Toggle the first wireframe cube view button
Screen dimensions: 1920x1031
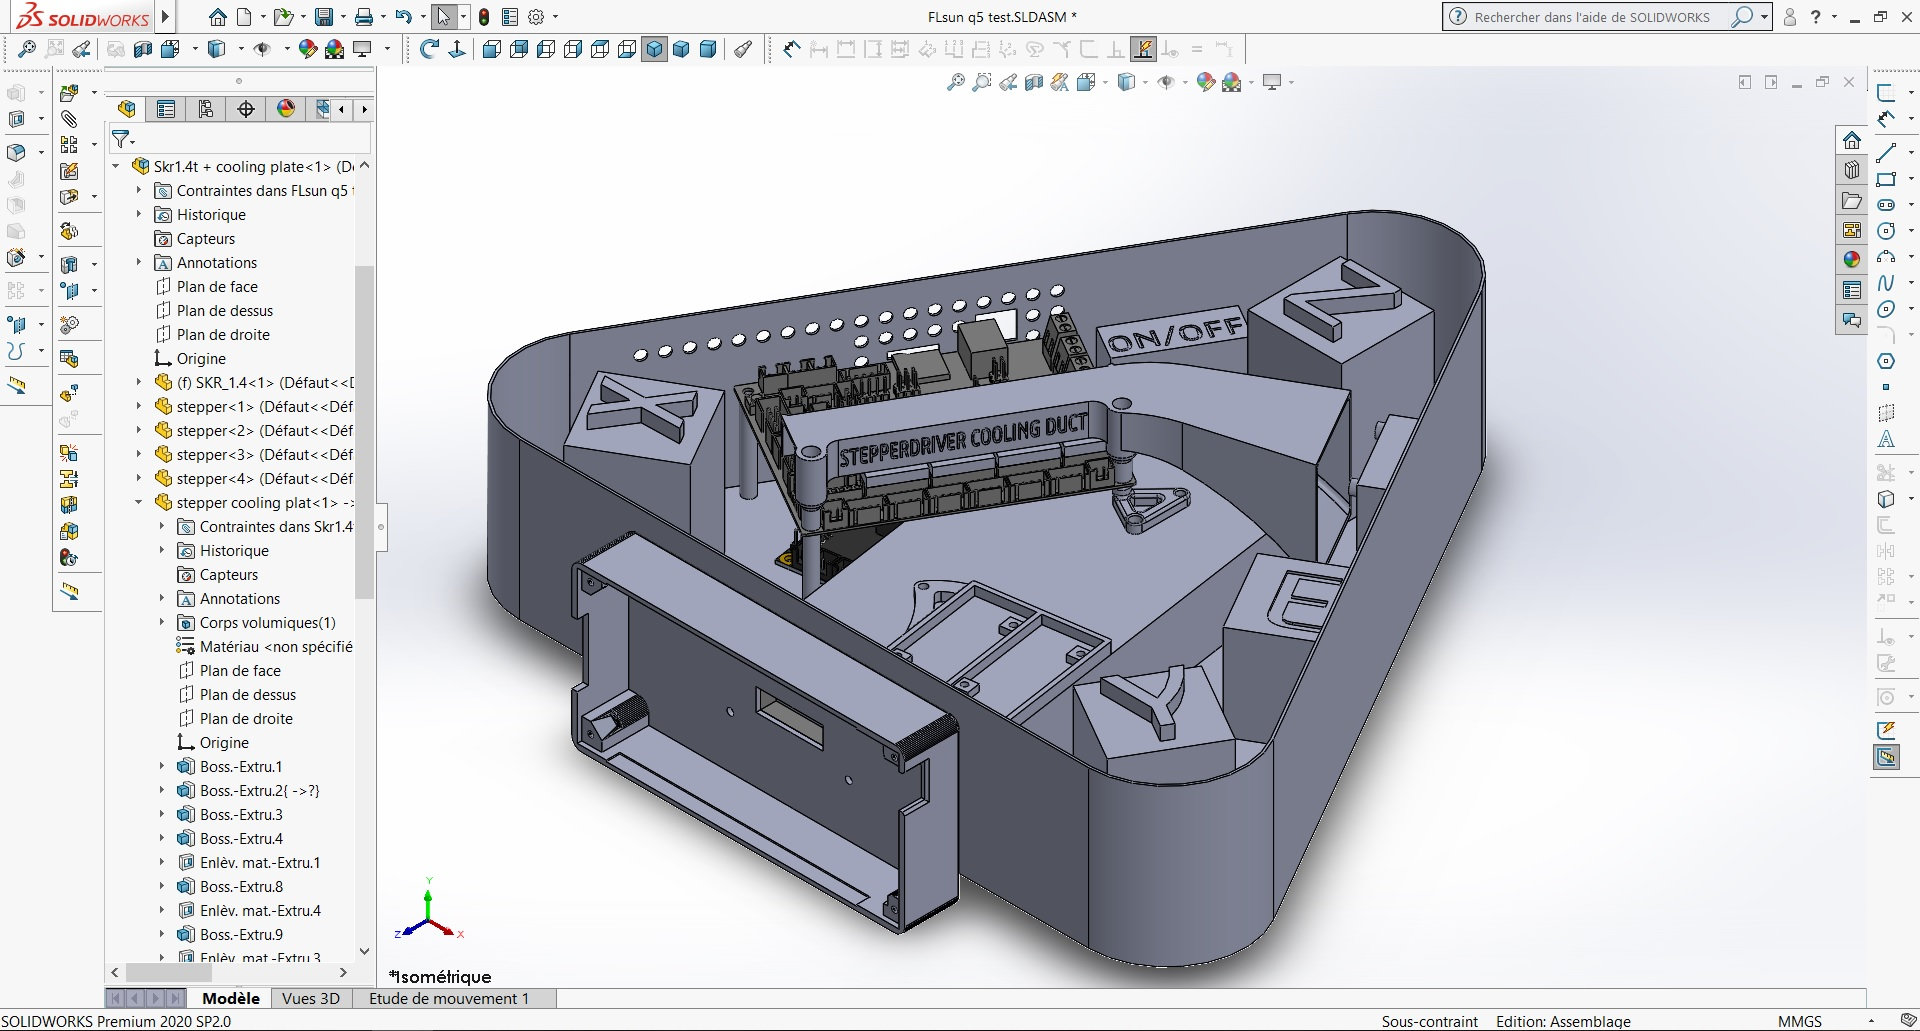(491, 49)
